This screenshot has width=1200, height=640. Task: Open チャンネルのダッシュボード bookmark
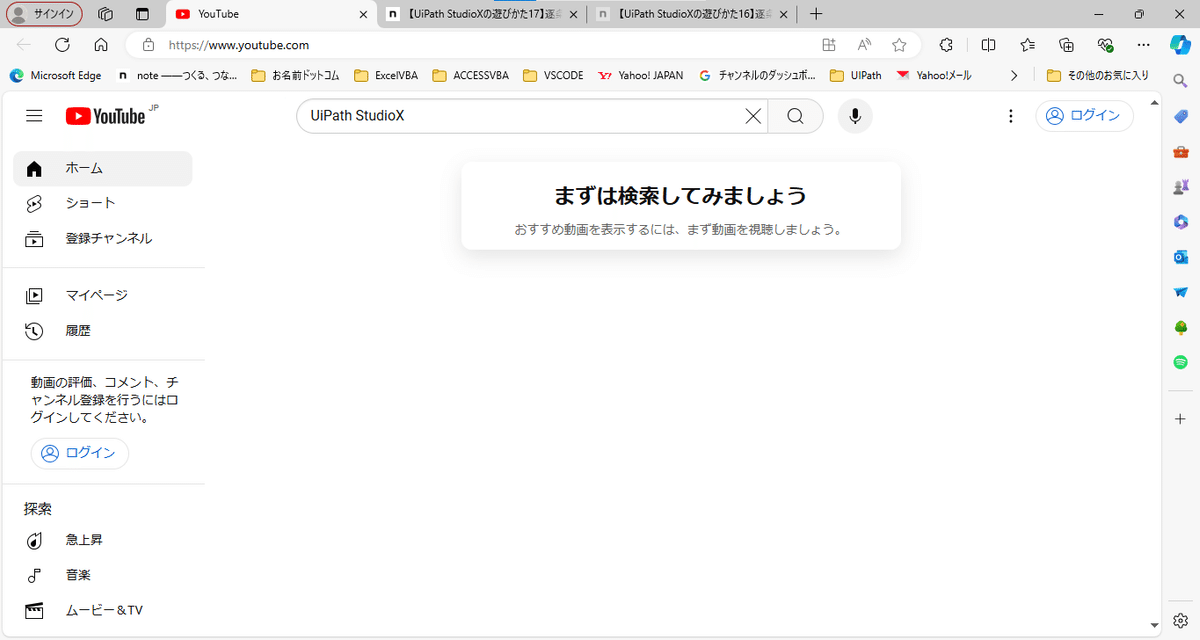click(x=757, y=75)
